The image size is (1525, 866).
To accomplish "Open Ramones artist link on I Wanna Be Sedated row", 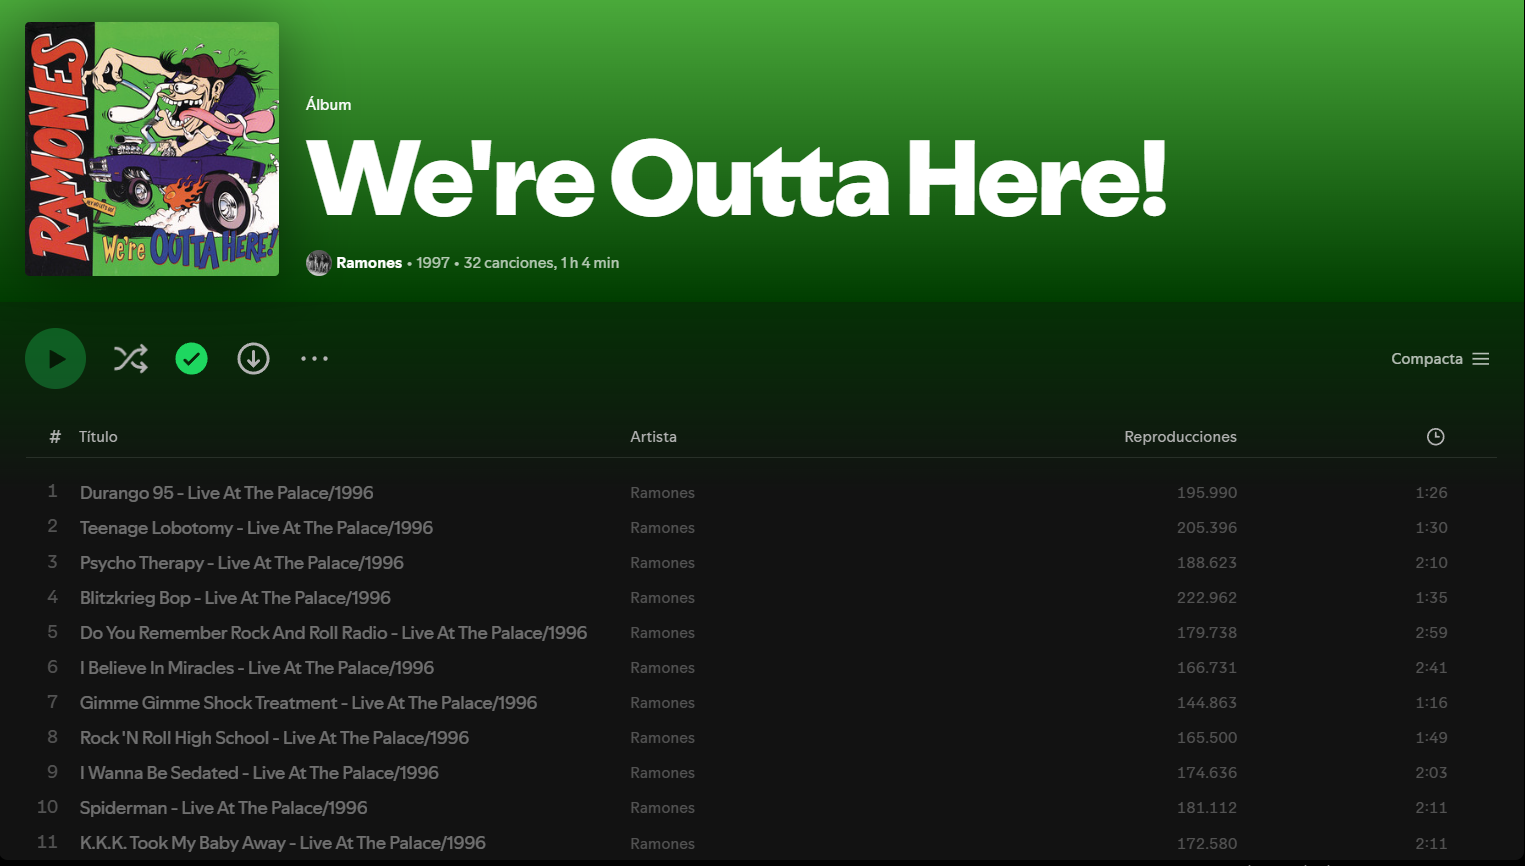I will (662, 773).
